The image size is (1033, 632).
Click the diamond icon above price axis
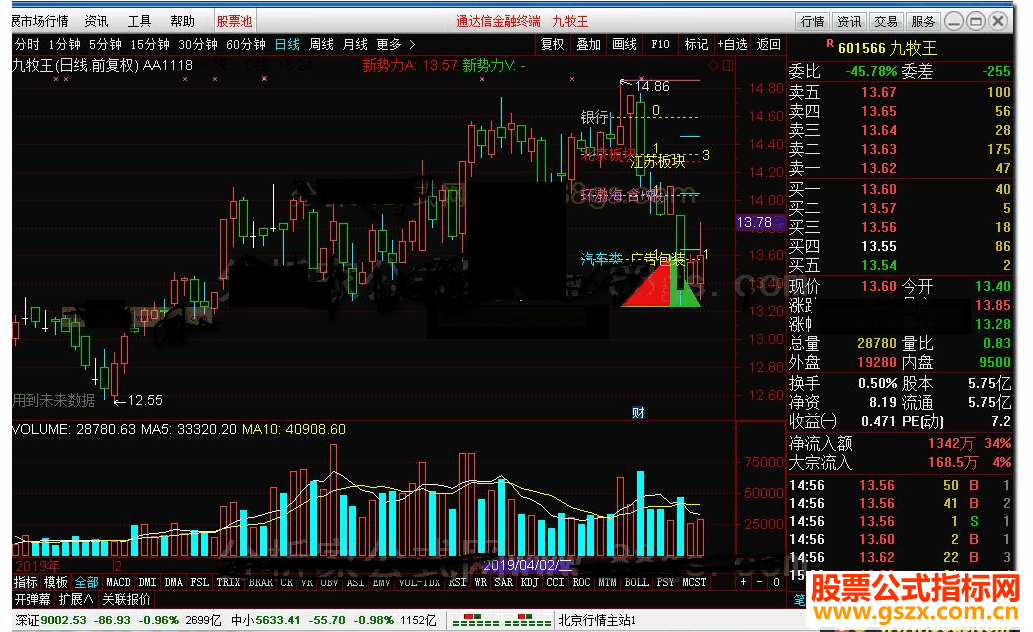[x=713, y=65]
